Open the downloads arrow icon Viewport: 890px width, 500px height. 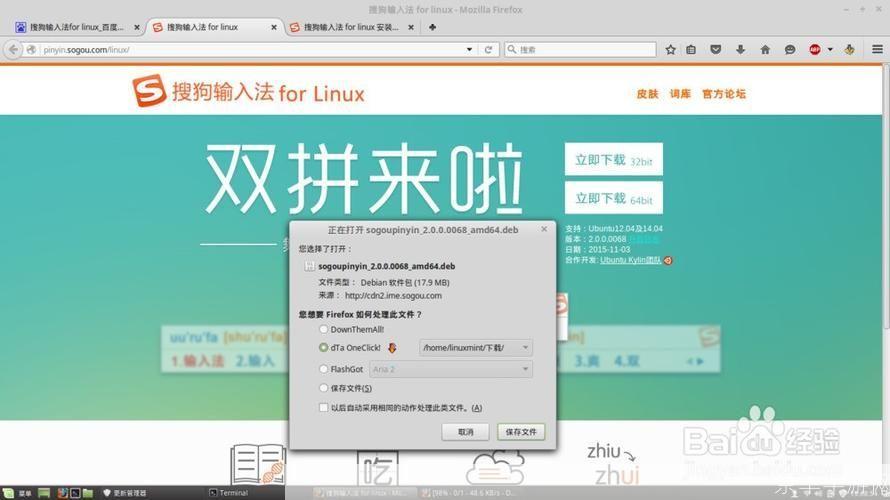click(x=740, y=50)
